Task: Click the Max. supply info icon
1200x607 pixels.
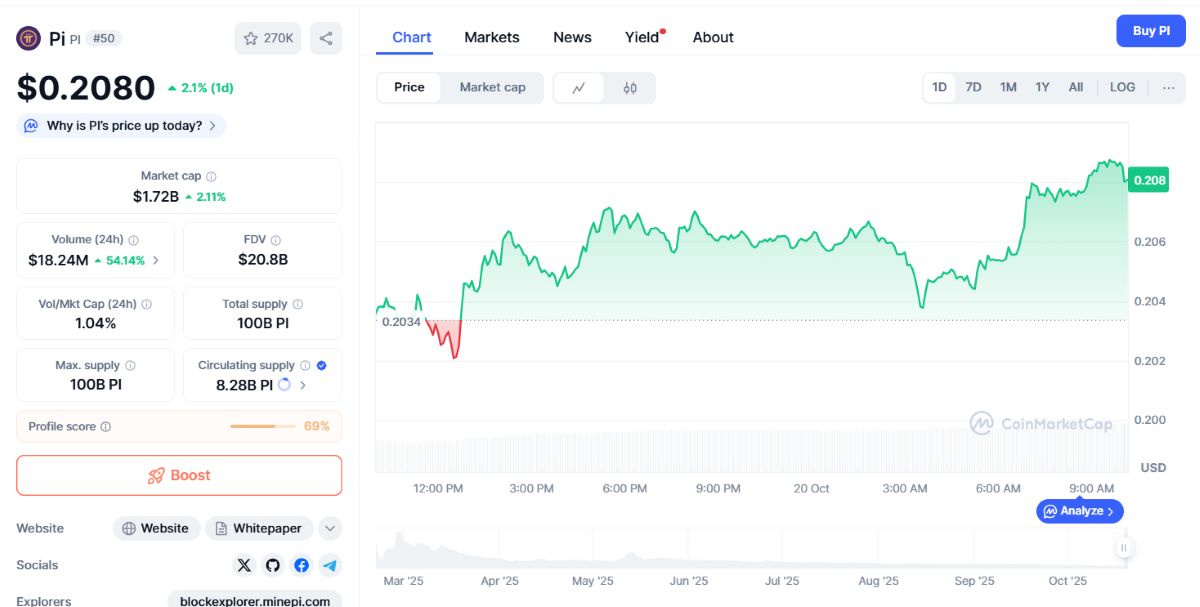Action: [130, 366]
